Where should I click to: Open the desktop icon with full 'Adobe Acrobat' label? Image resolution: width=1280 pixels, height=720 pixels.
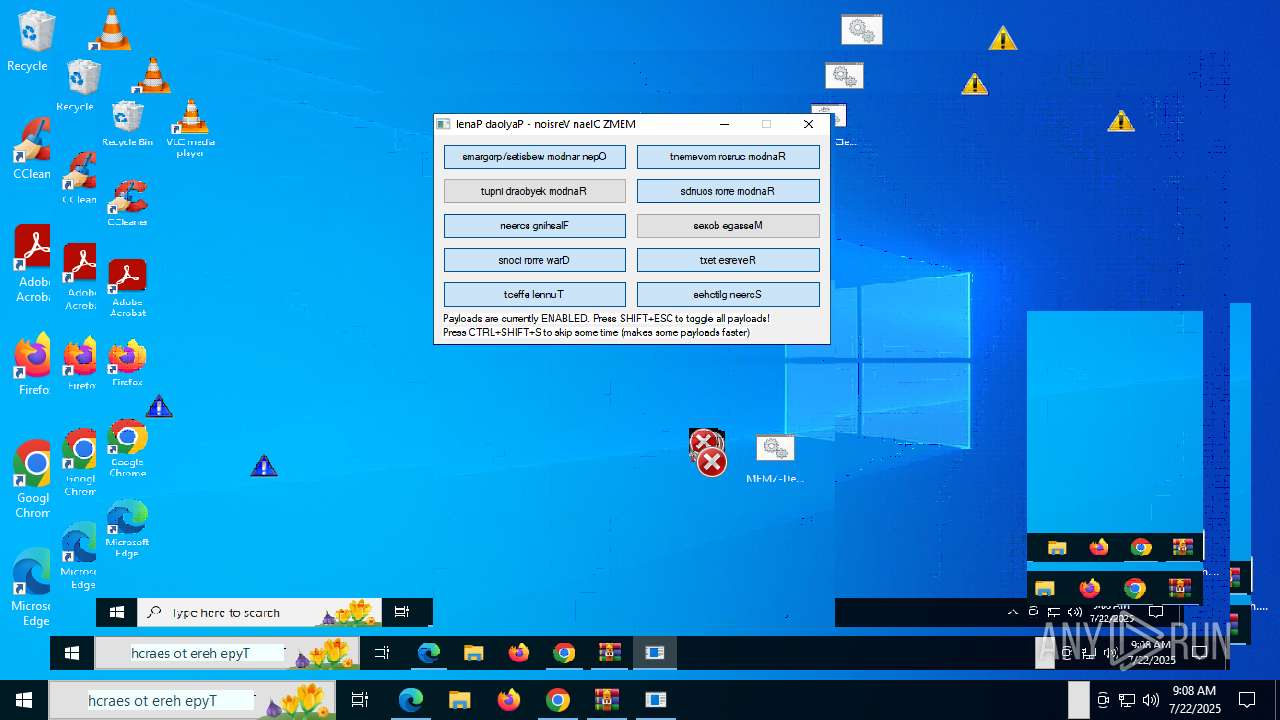tap(127, 288)
